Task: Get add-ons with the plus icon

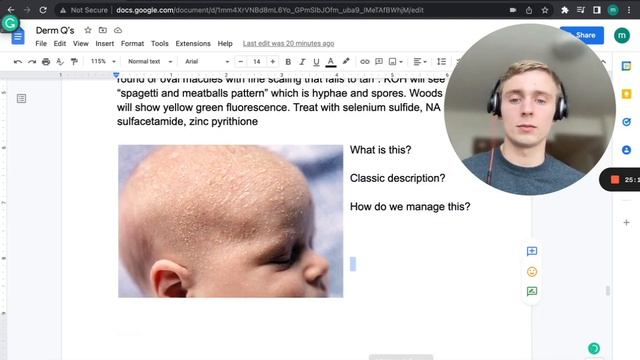Action: click(627, 223)
